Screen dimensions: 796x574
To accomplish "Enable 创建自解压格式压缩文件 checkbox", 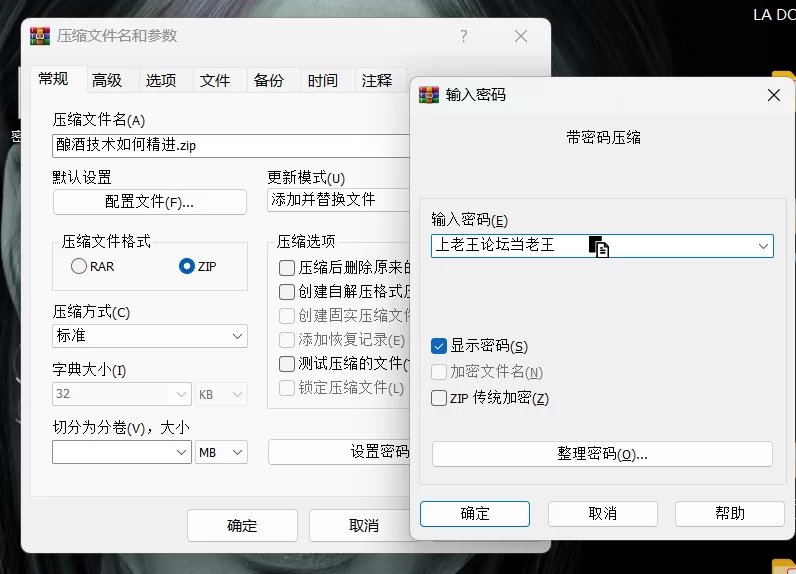I will pyautogui.click(x=287, y=291).
